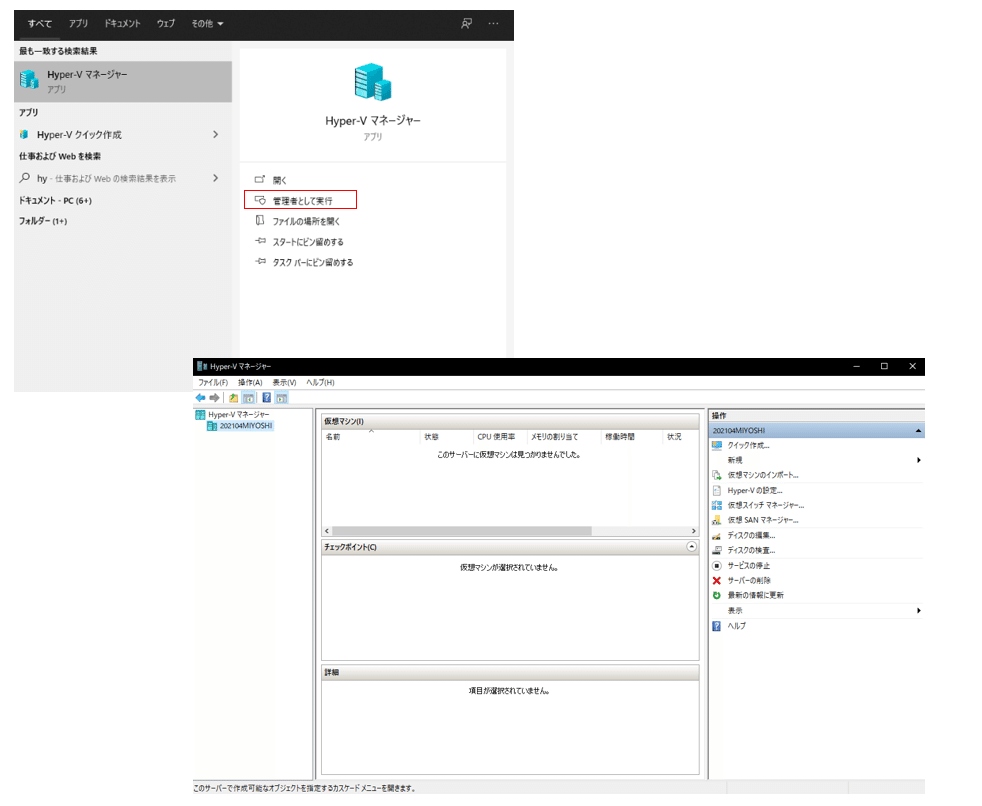
Task: Select 202104MIYOSHI server in the tree
Action: [240, 426]
